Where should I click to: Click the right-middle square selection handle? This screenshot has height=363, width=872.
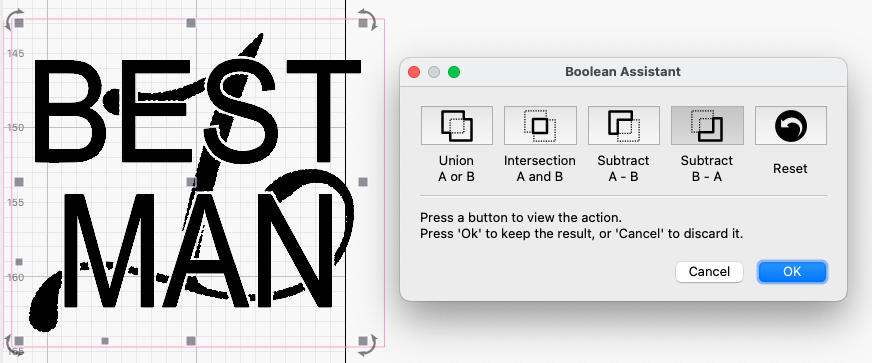363,182
